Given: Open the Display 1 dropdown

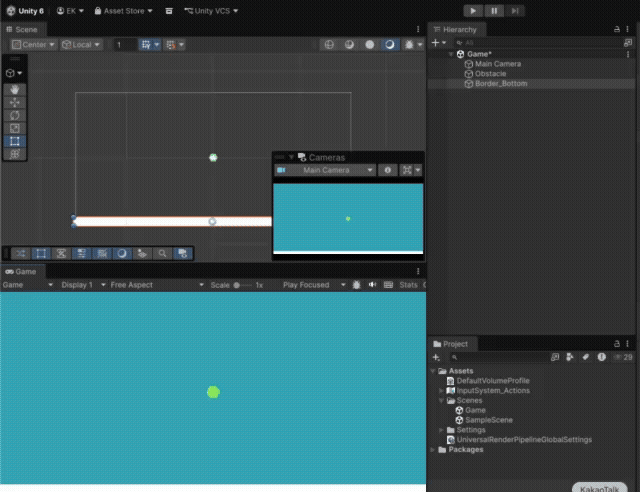Looking at the screenshot, I should 84,285.
